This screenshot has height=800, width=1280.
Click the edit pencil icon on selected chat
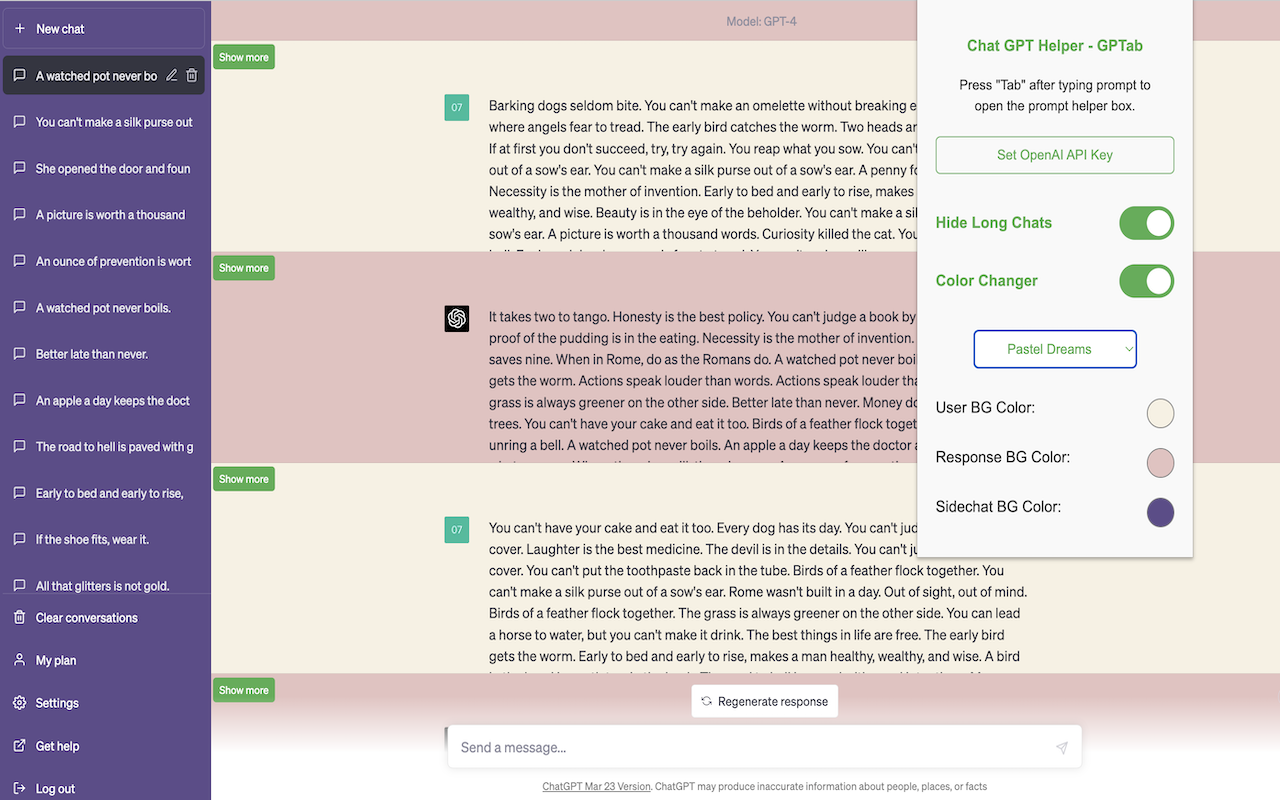[172, 76]
